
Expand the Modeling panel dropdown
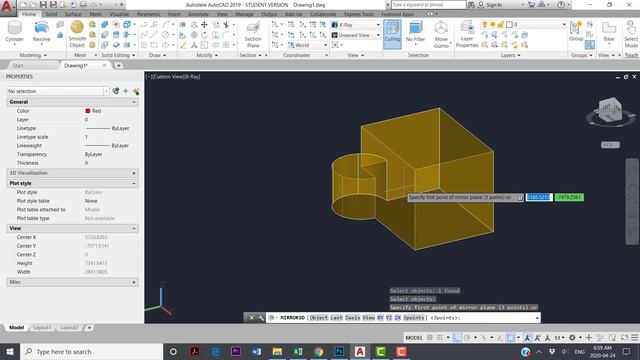click(x=33, y=55)
